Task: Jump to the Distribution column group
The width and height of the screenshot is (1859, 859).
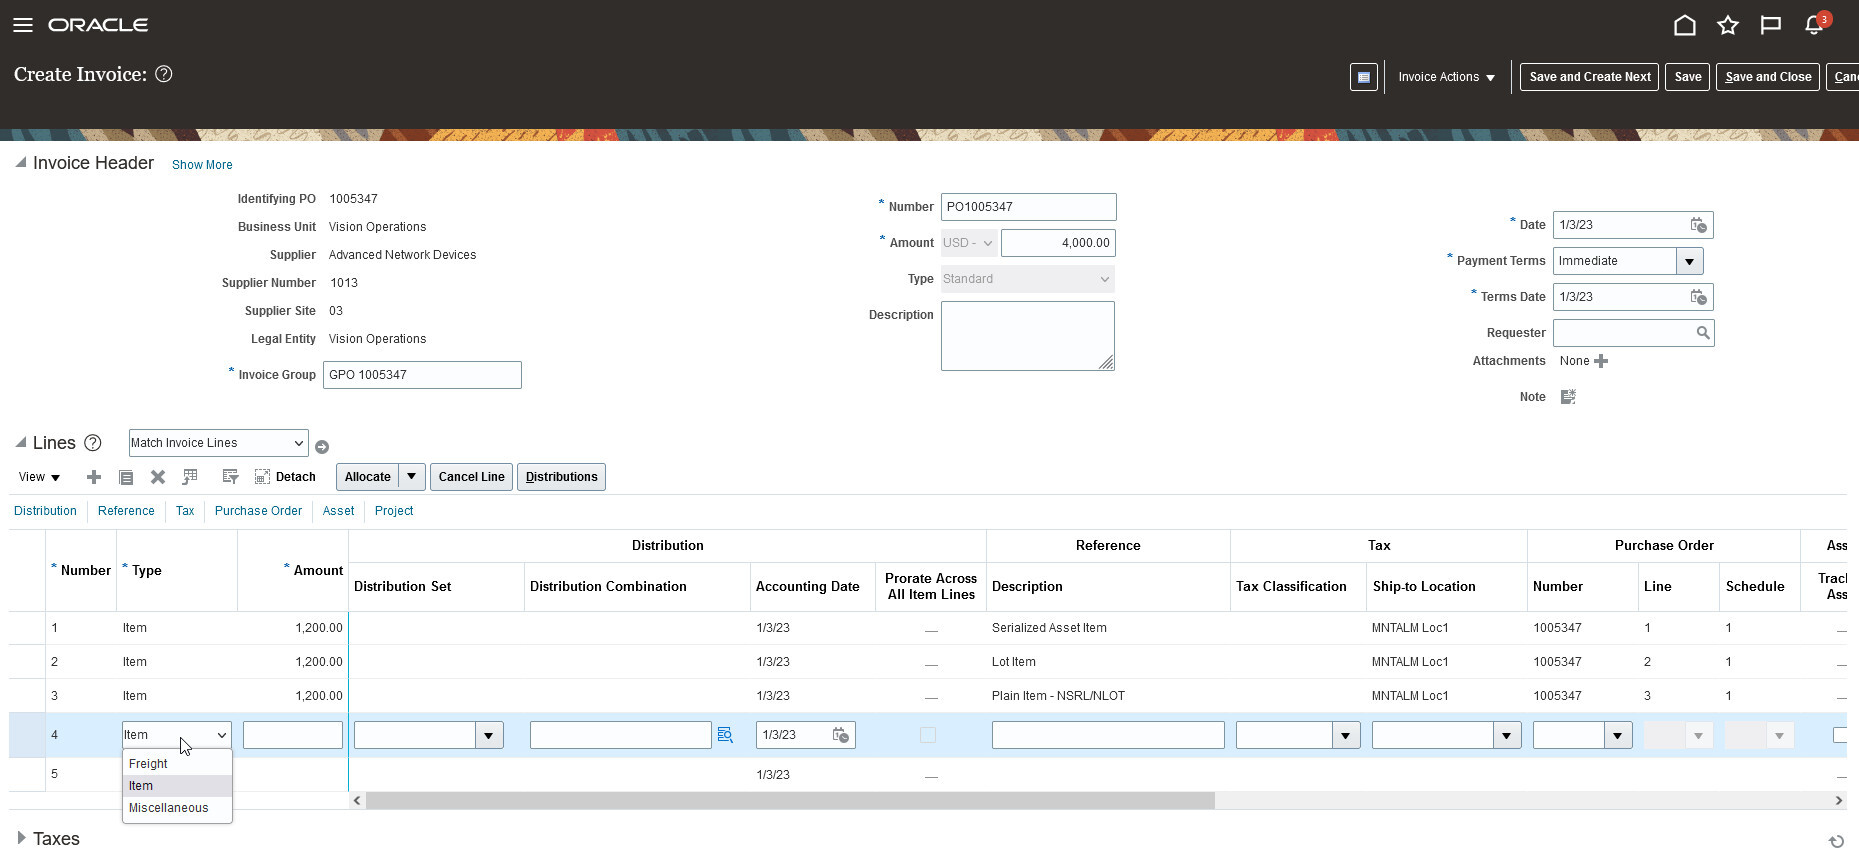Action: (45, 511)
